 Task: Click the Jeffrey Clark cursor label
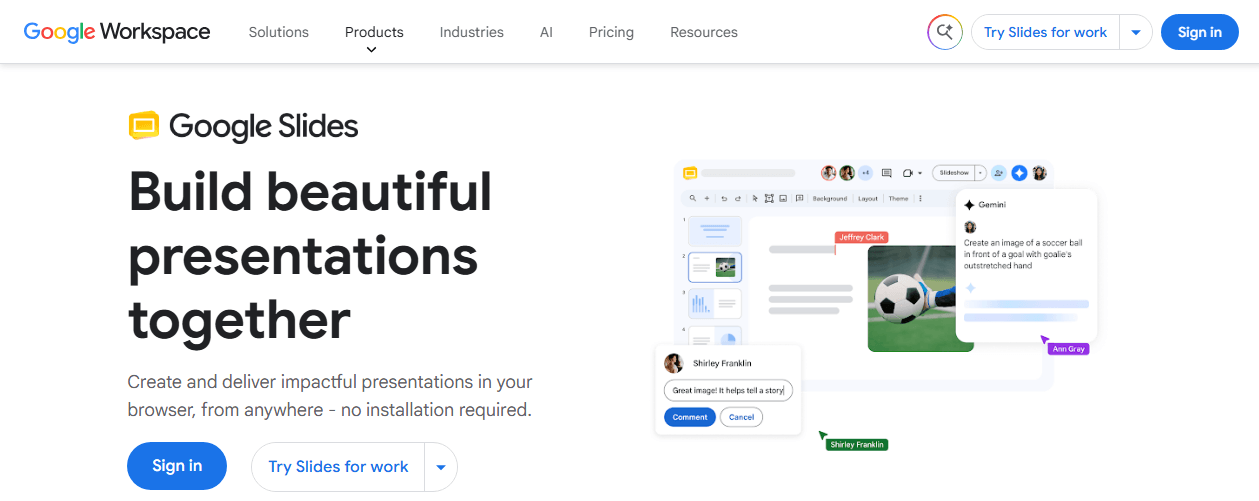coord(861,237)
